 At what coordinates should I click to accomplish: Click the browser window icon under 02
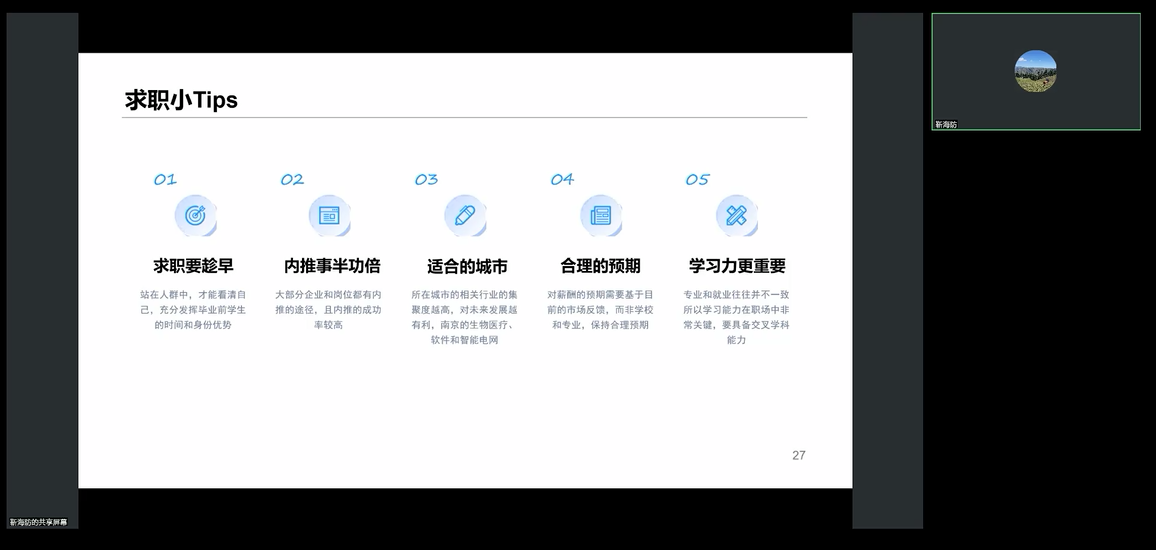tap(329, 214)
